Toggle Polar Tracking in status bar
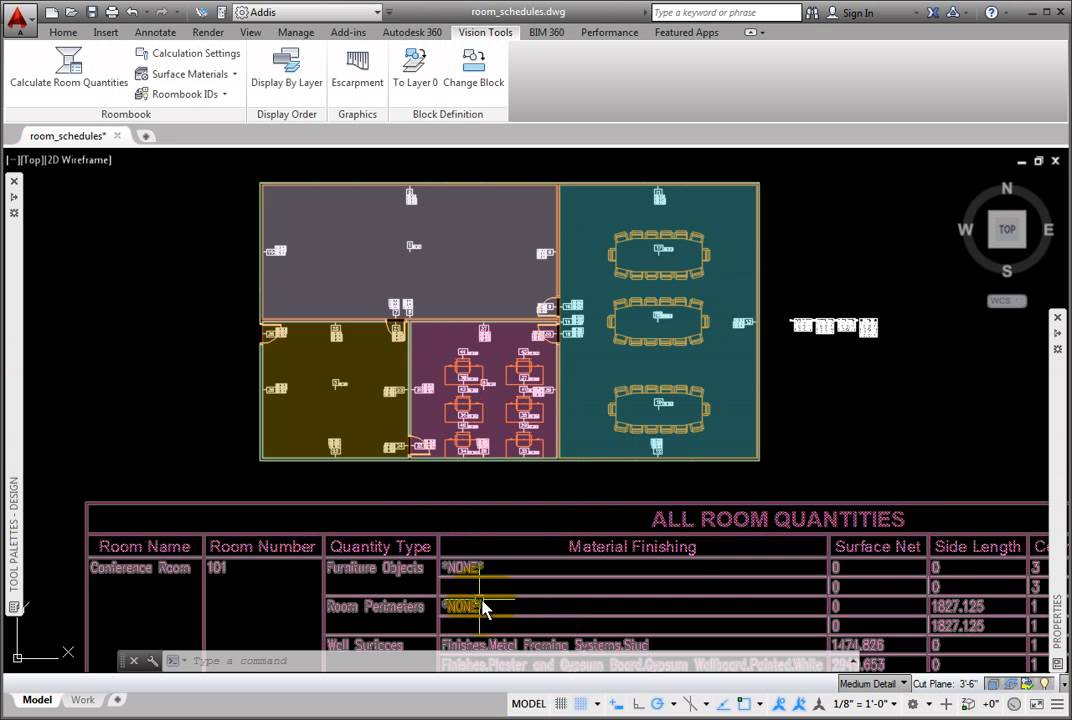The width and height of the screenshot is (1072, 720). click(x=657, y=704)
